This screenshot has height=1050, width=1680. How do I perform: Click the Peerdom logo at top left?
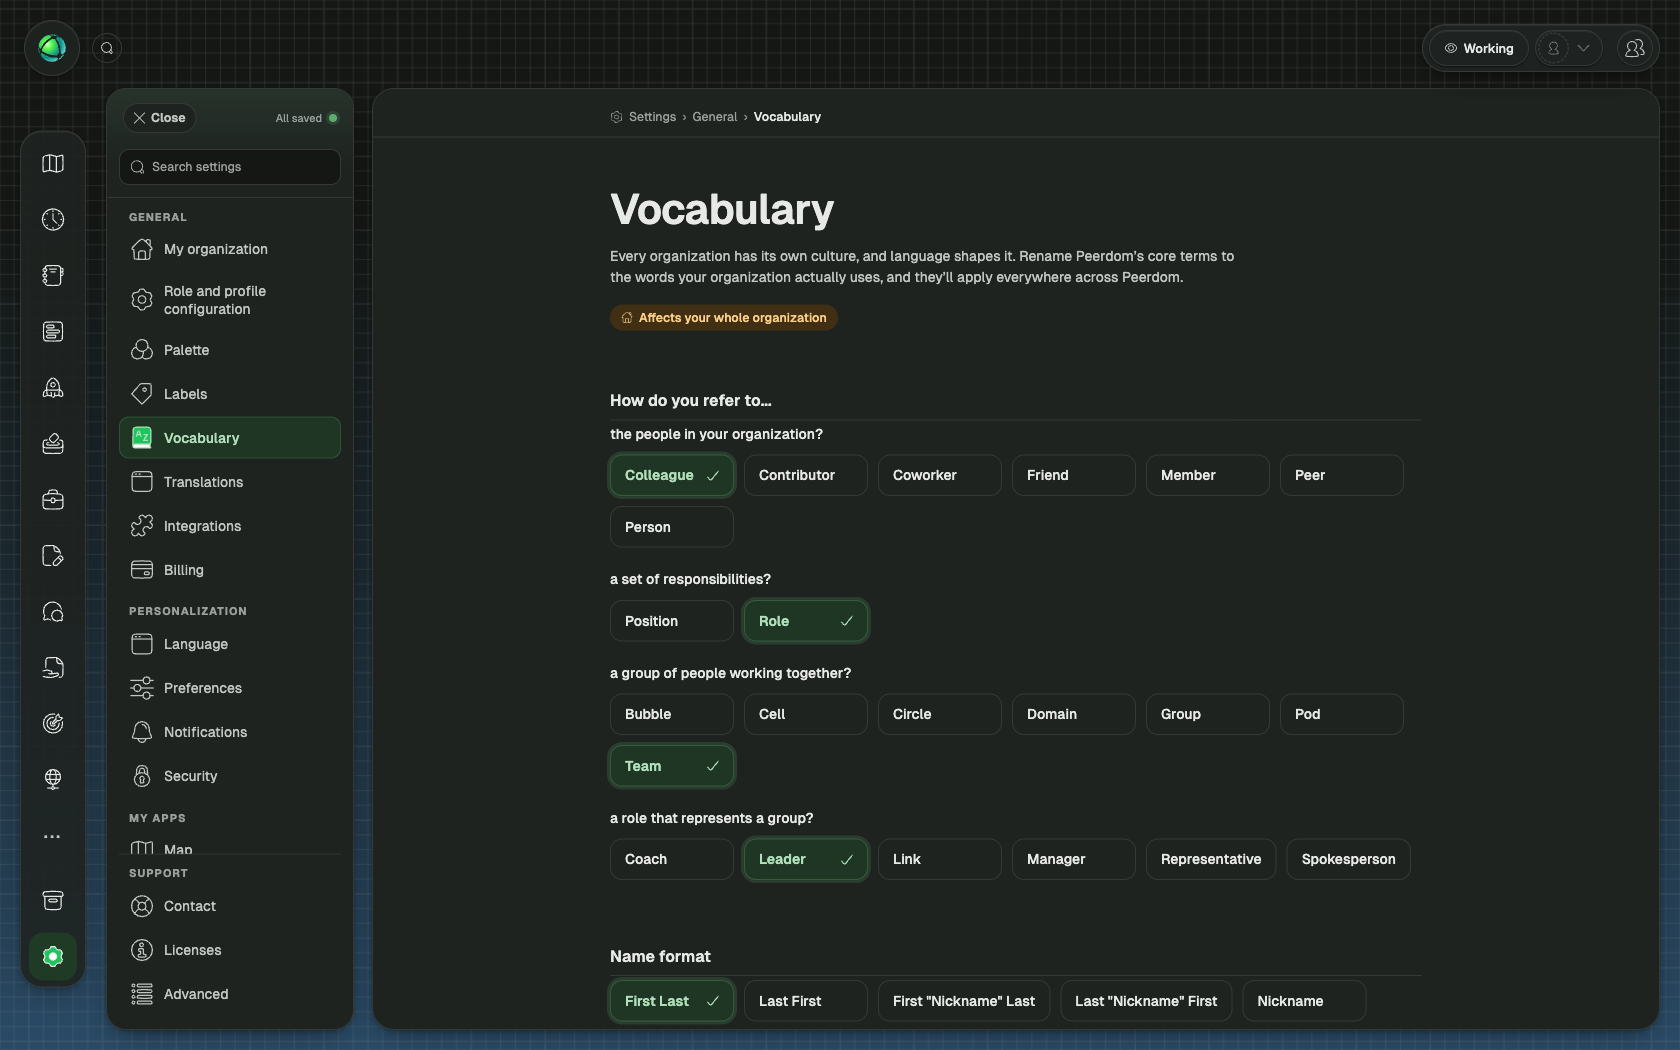pos(52,48)
